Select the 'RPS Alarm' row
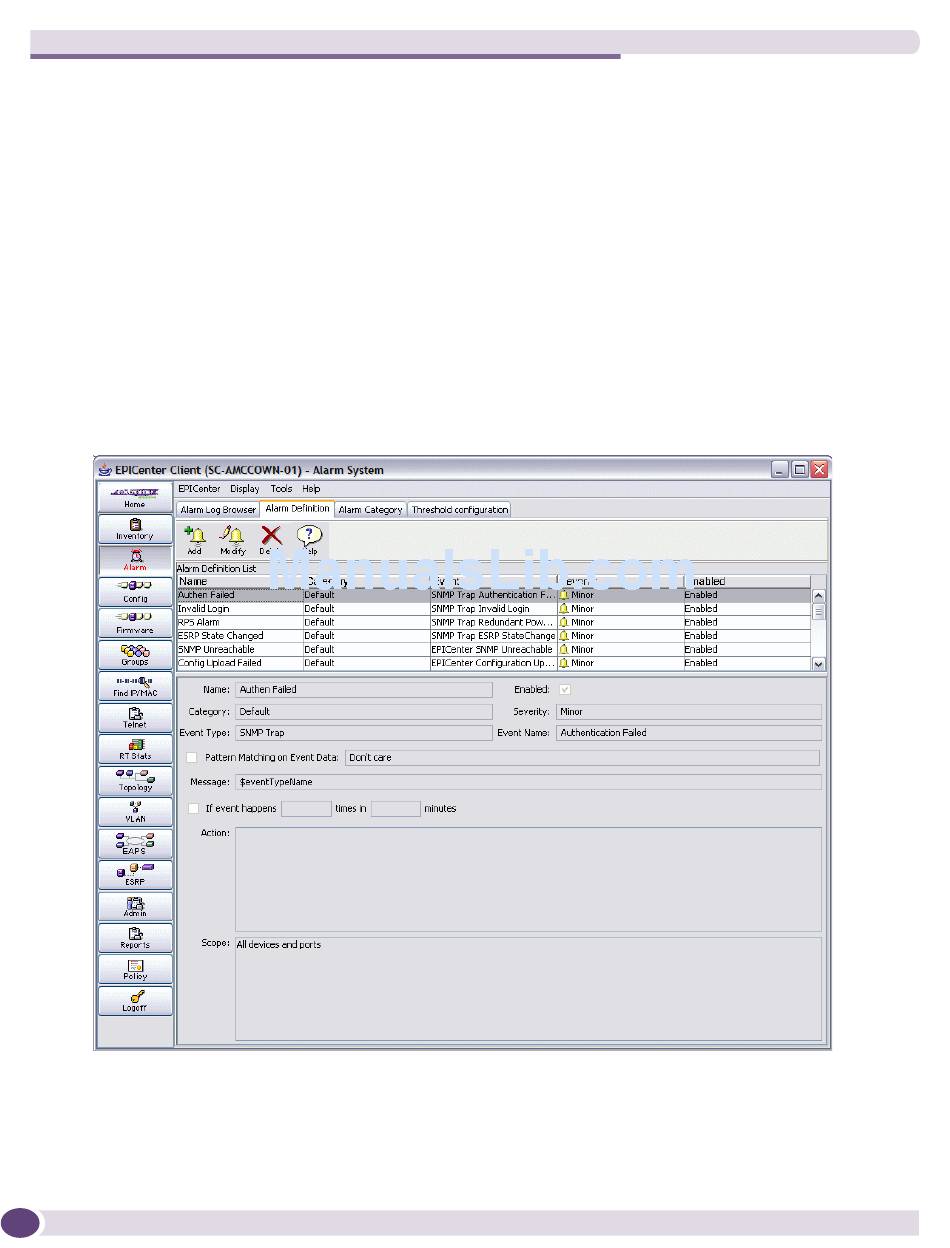950x1248 pixels. point(494,622)
